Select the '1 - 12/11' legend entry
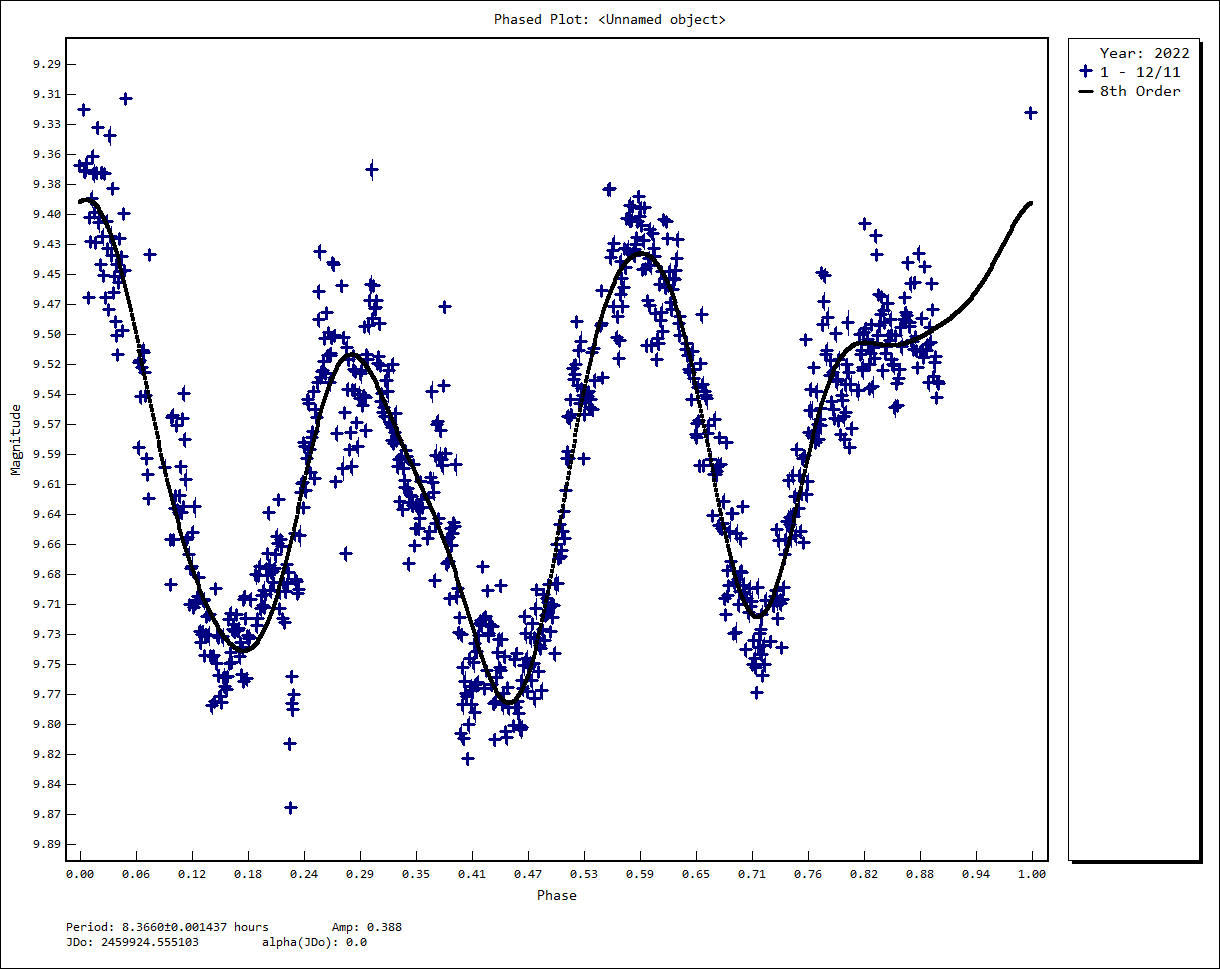Viewport: 1220px width, 969px height. point(1140,72)
